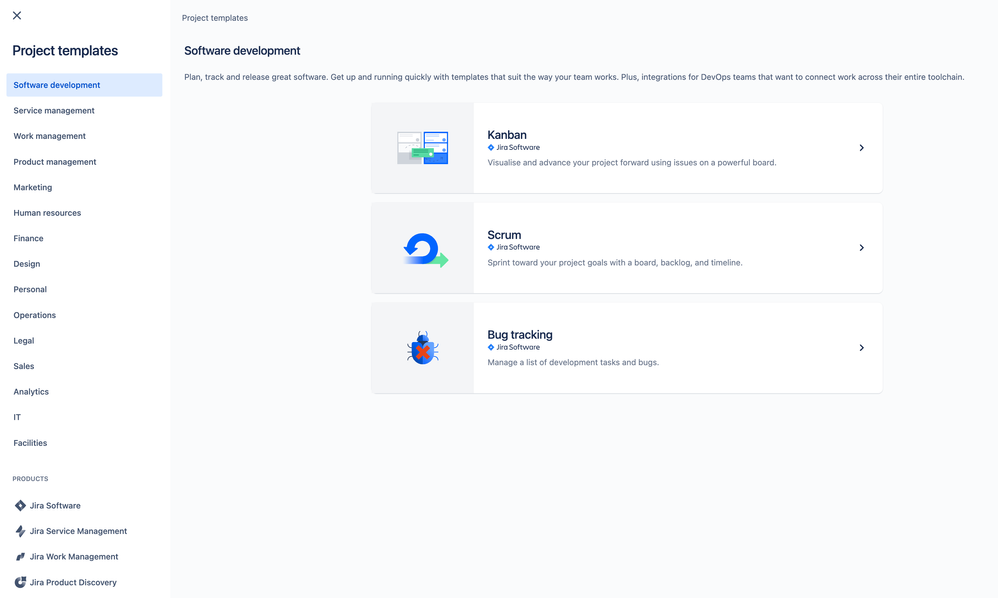This screenshot has height=598, width=998.
Task: Open the Kanban template title
Action: point(507,135)
